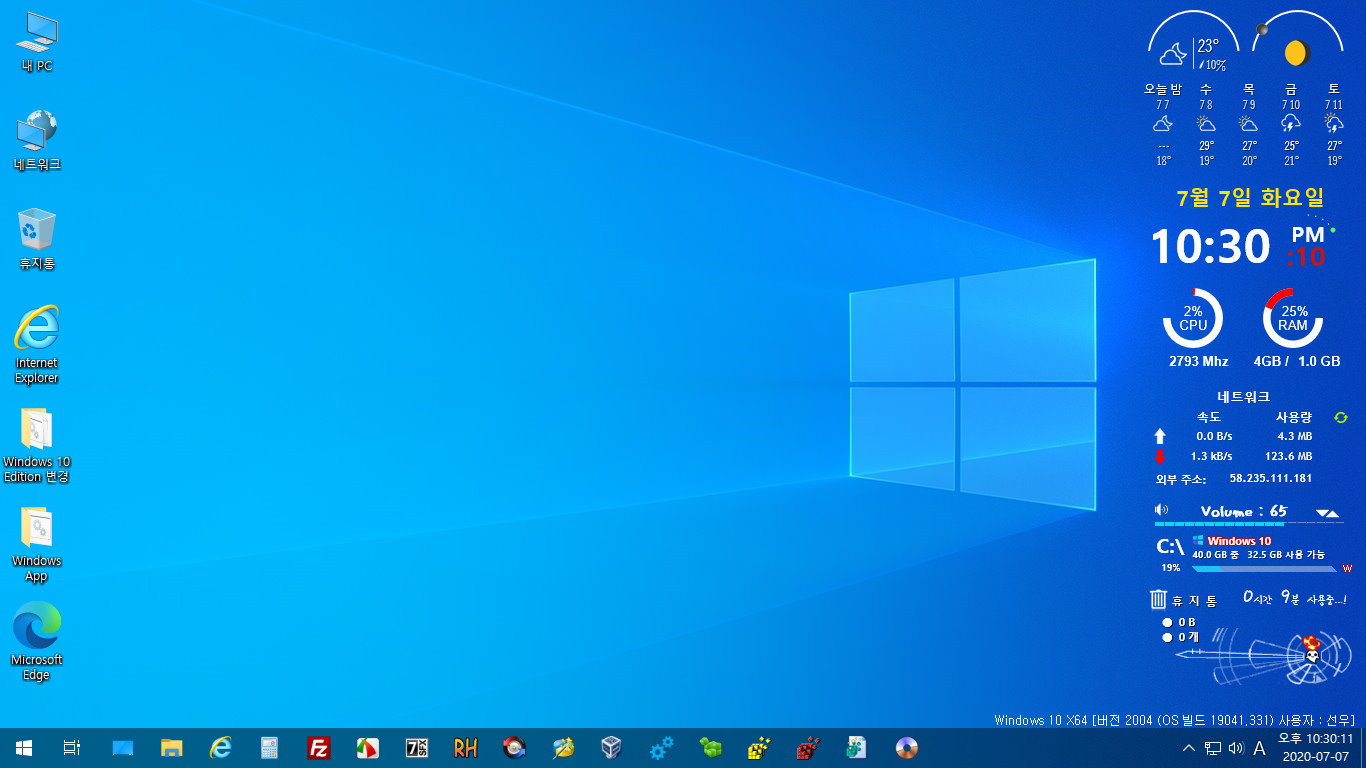
Task: Open the 휴지통 recycle bin desktop icon
Action: click(37, 239)
